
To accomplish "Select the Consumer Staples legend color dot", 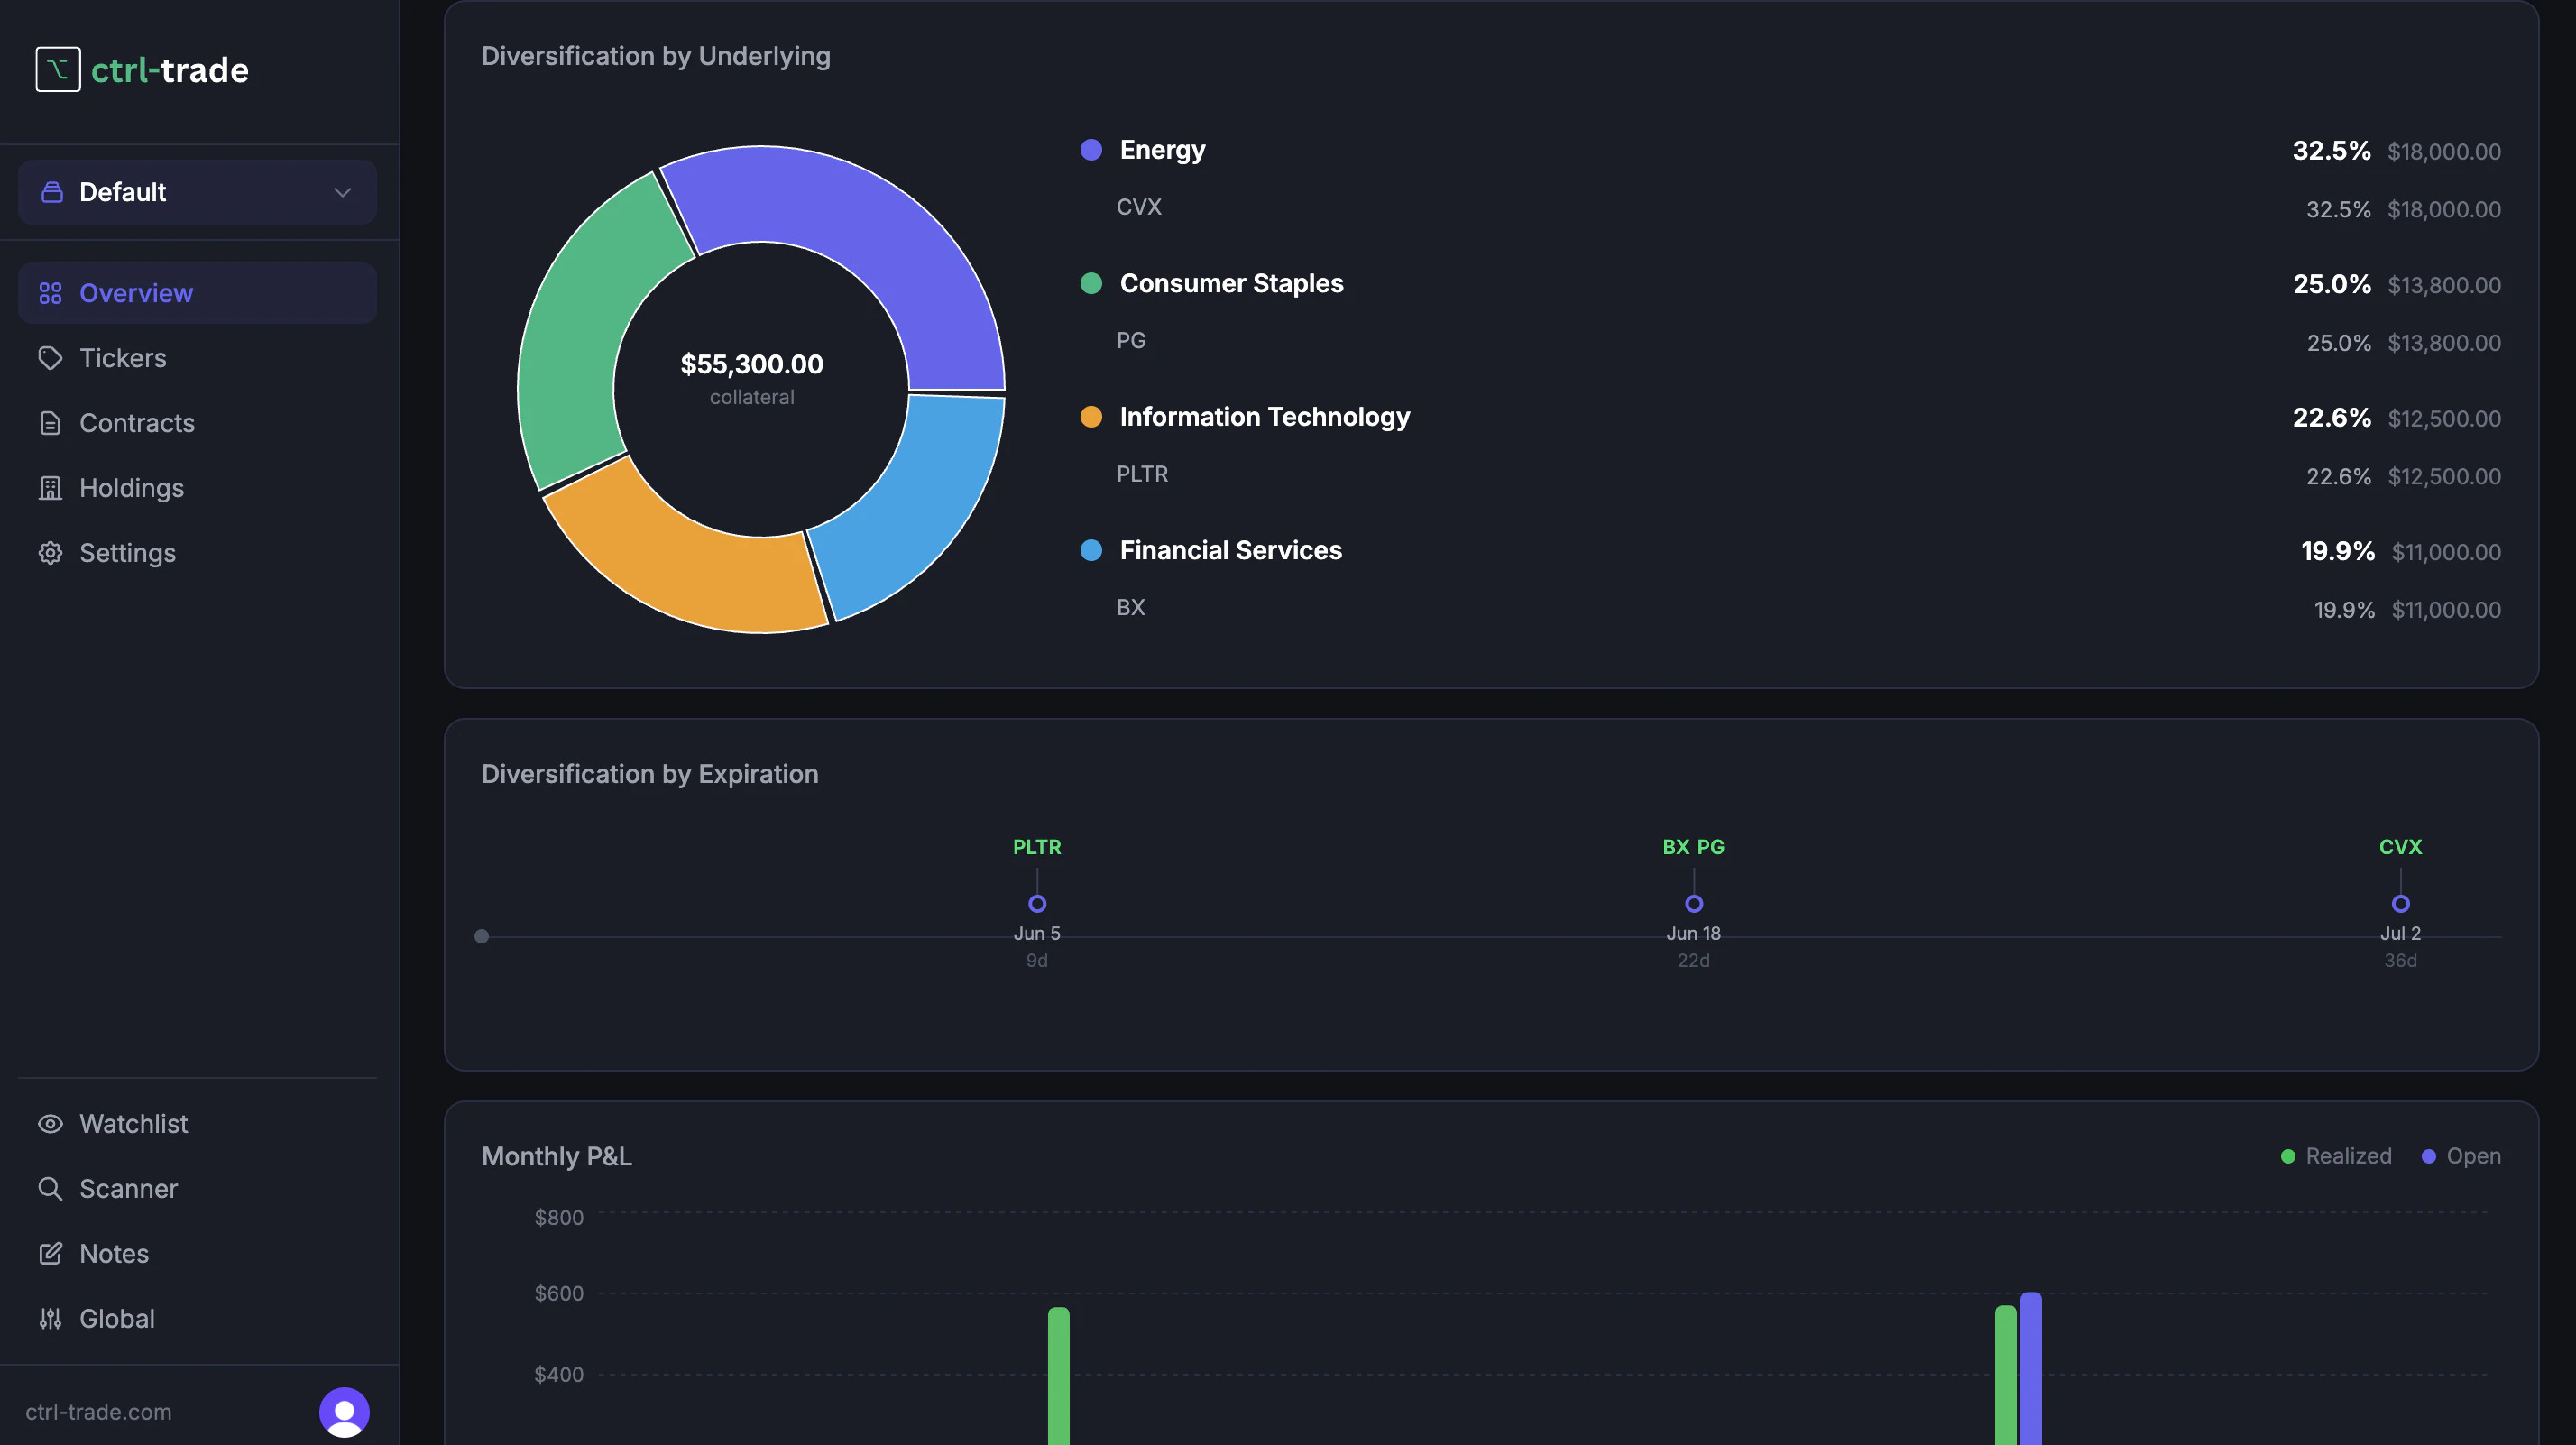I will (1091, 284).
